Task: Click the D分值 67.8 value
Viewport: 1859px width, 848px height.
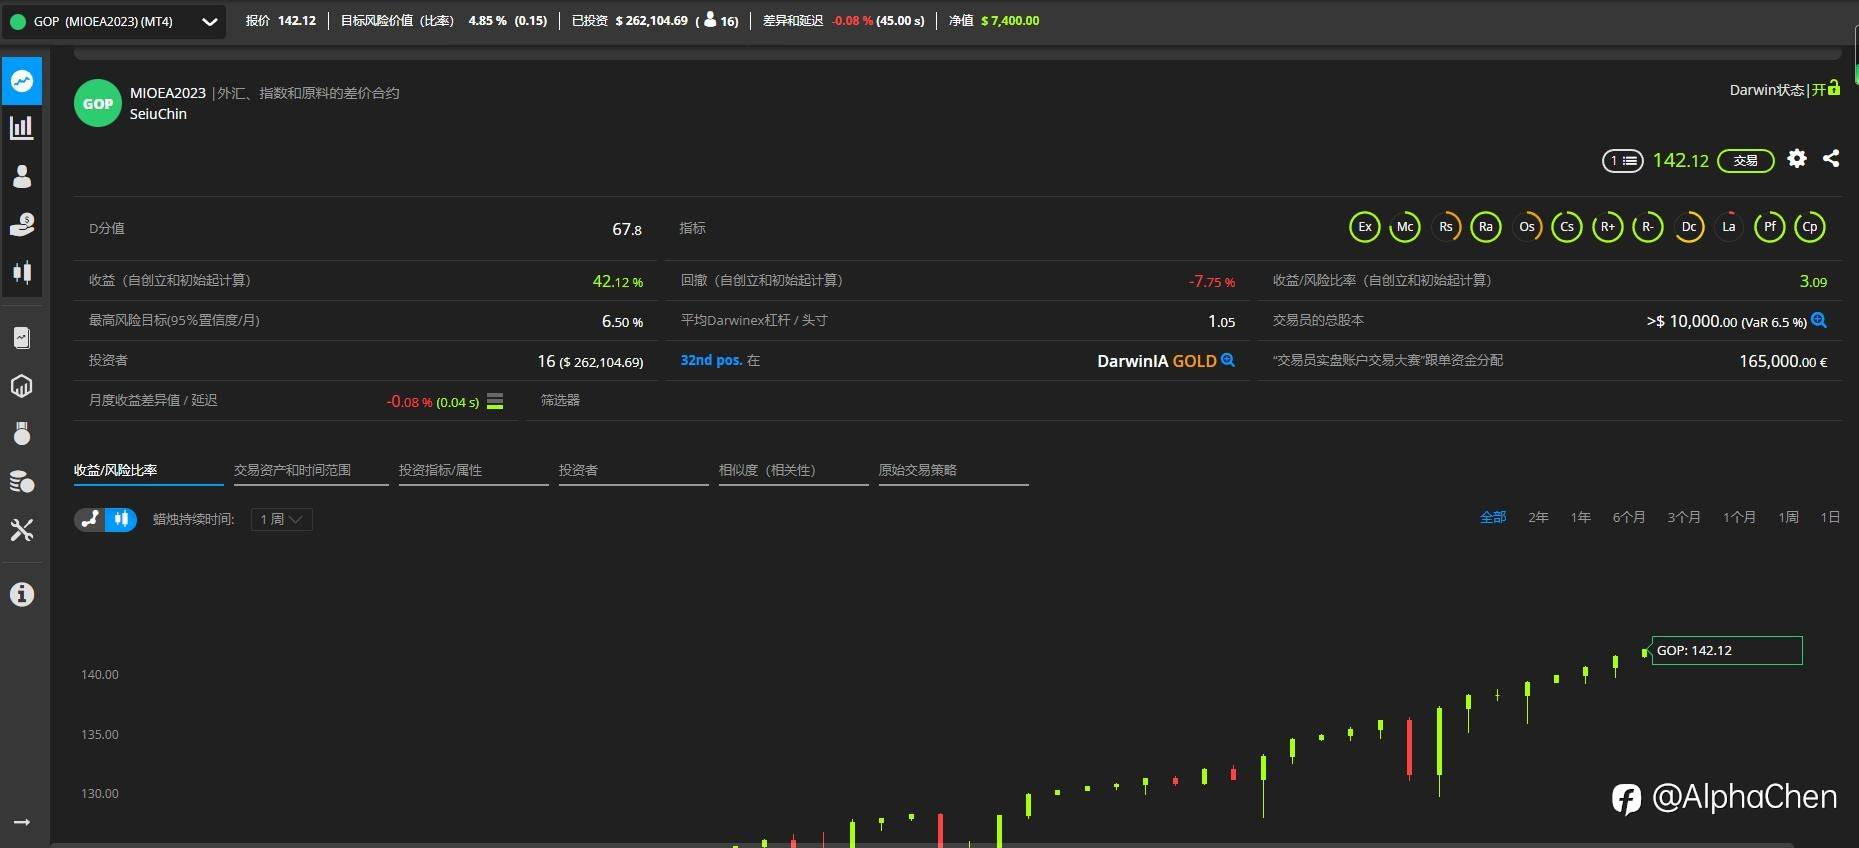Action: [627, 229]
